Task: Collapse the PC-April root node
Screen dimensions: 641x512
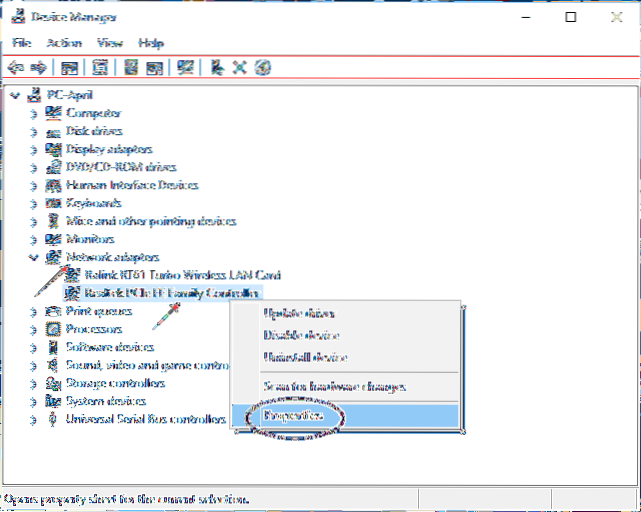Action: coord(12,95)
